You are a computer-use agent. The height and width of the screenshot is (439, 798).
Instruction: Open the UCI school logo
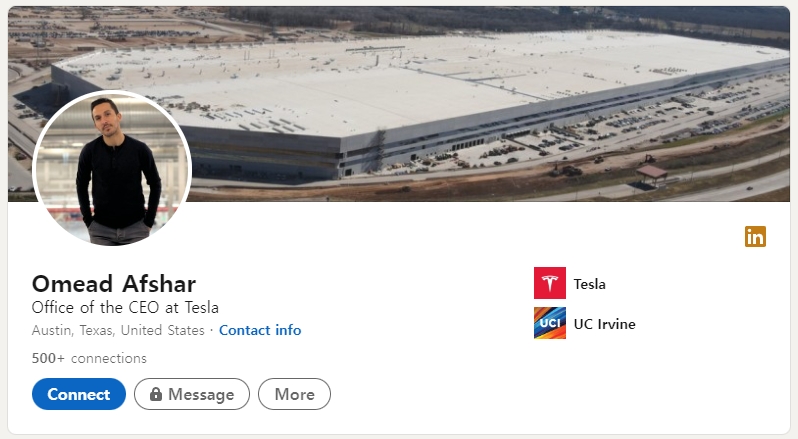pos(550,323)
